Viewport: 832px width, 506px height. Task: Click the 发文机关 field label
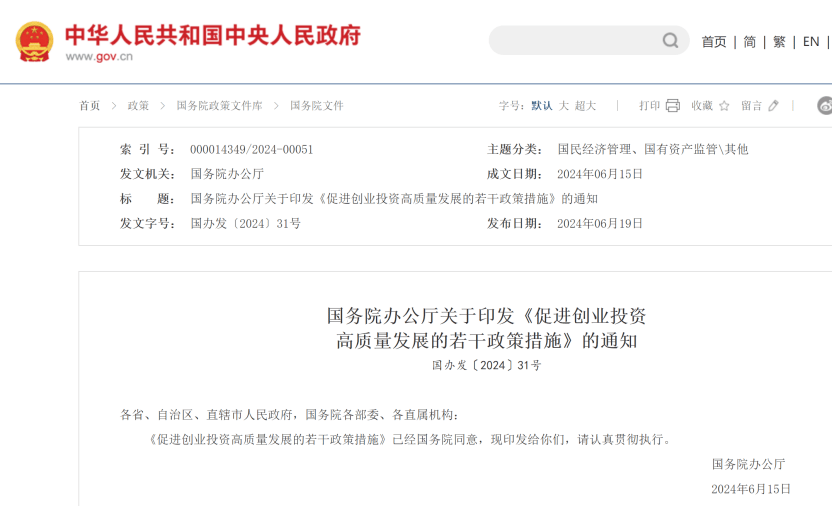[147, 174]
